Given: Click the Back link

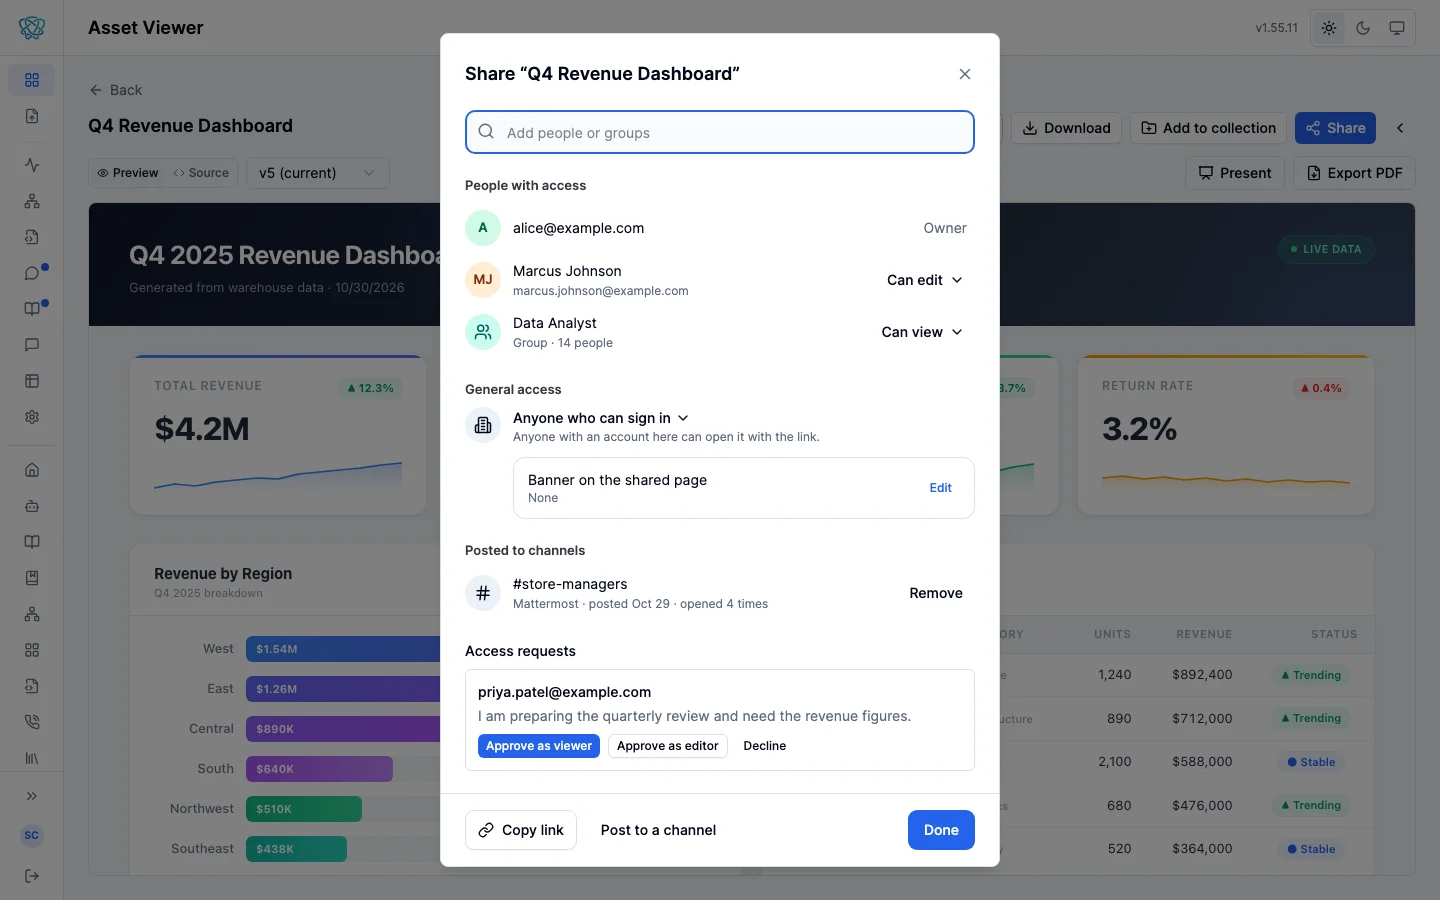Looking at the screenshot, I should (116, 90).
